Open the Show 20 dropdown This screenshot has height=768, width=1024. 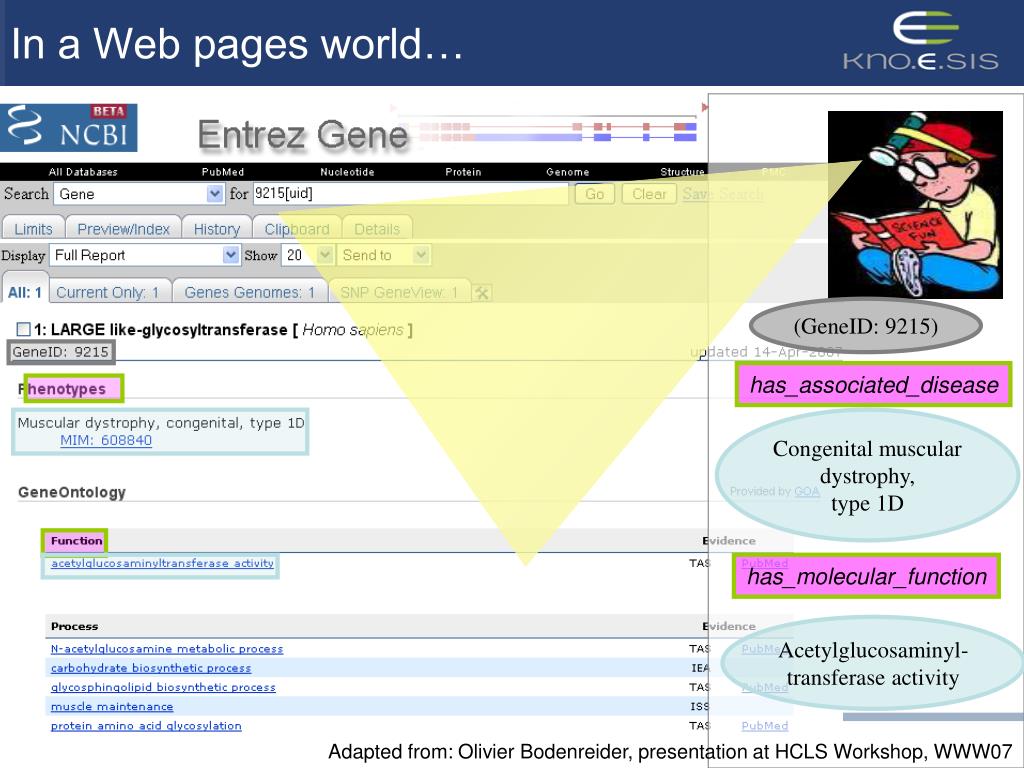(308, 255)
